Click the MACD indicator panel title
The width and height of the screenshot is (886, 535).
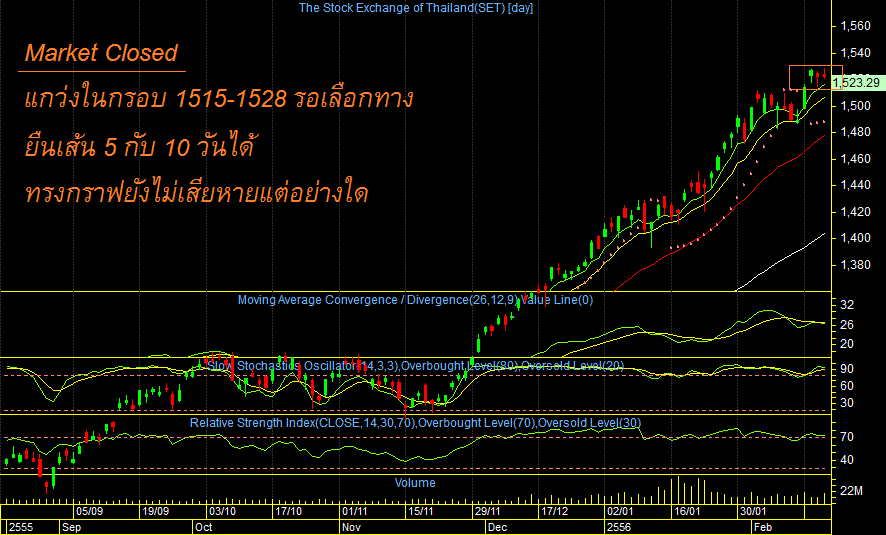[415, 300]
